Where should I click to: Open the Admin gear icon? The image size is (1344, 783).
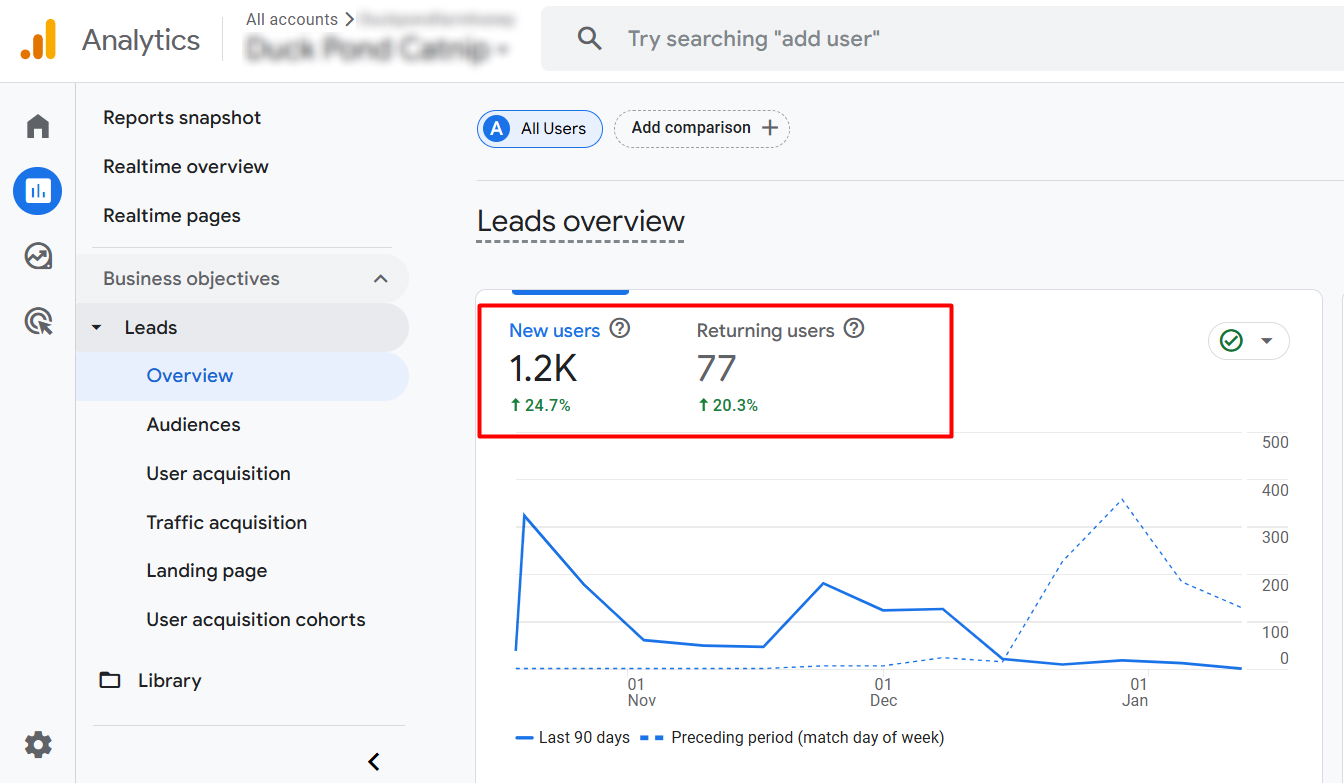click(37, 744)
